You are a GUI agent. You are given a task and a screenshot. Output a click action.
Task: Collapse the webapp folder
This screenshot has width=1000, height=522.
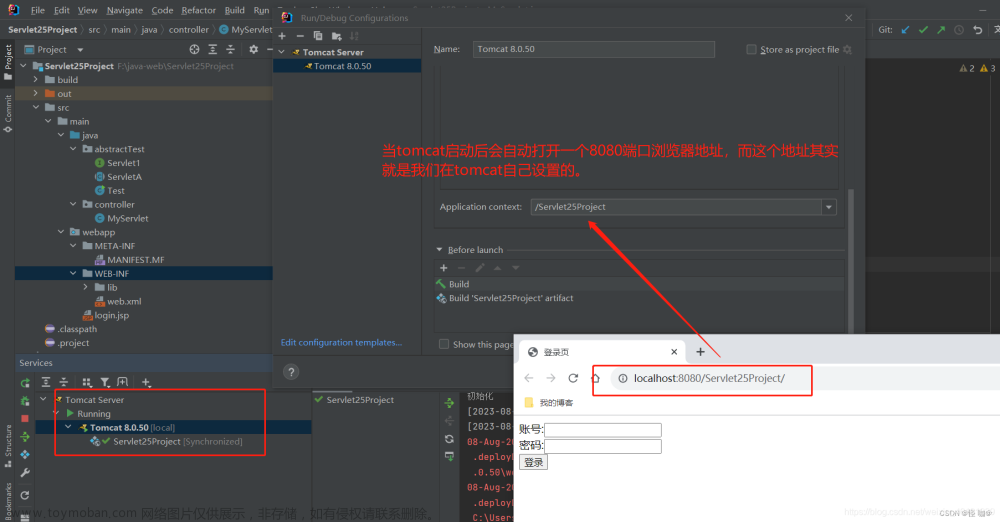61,232
